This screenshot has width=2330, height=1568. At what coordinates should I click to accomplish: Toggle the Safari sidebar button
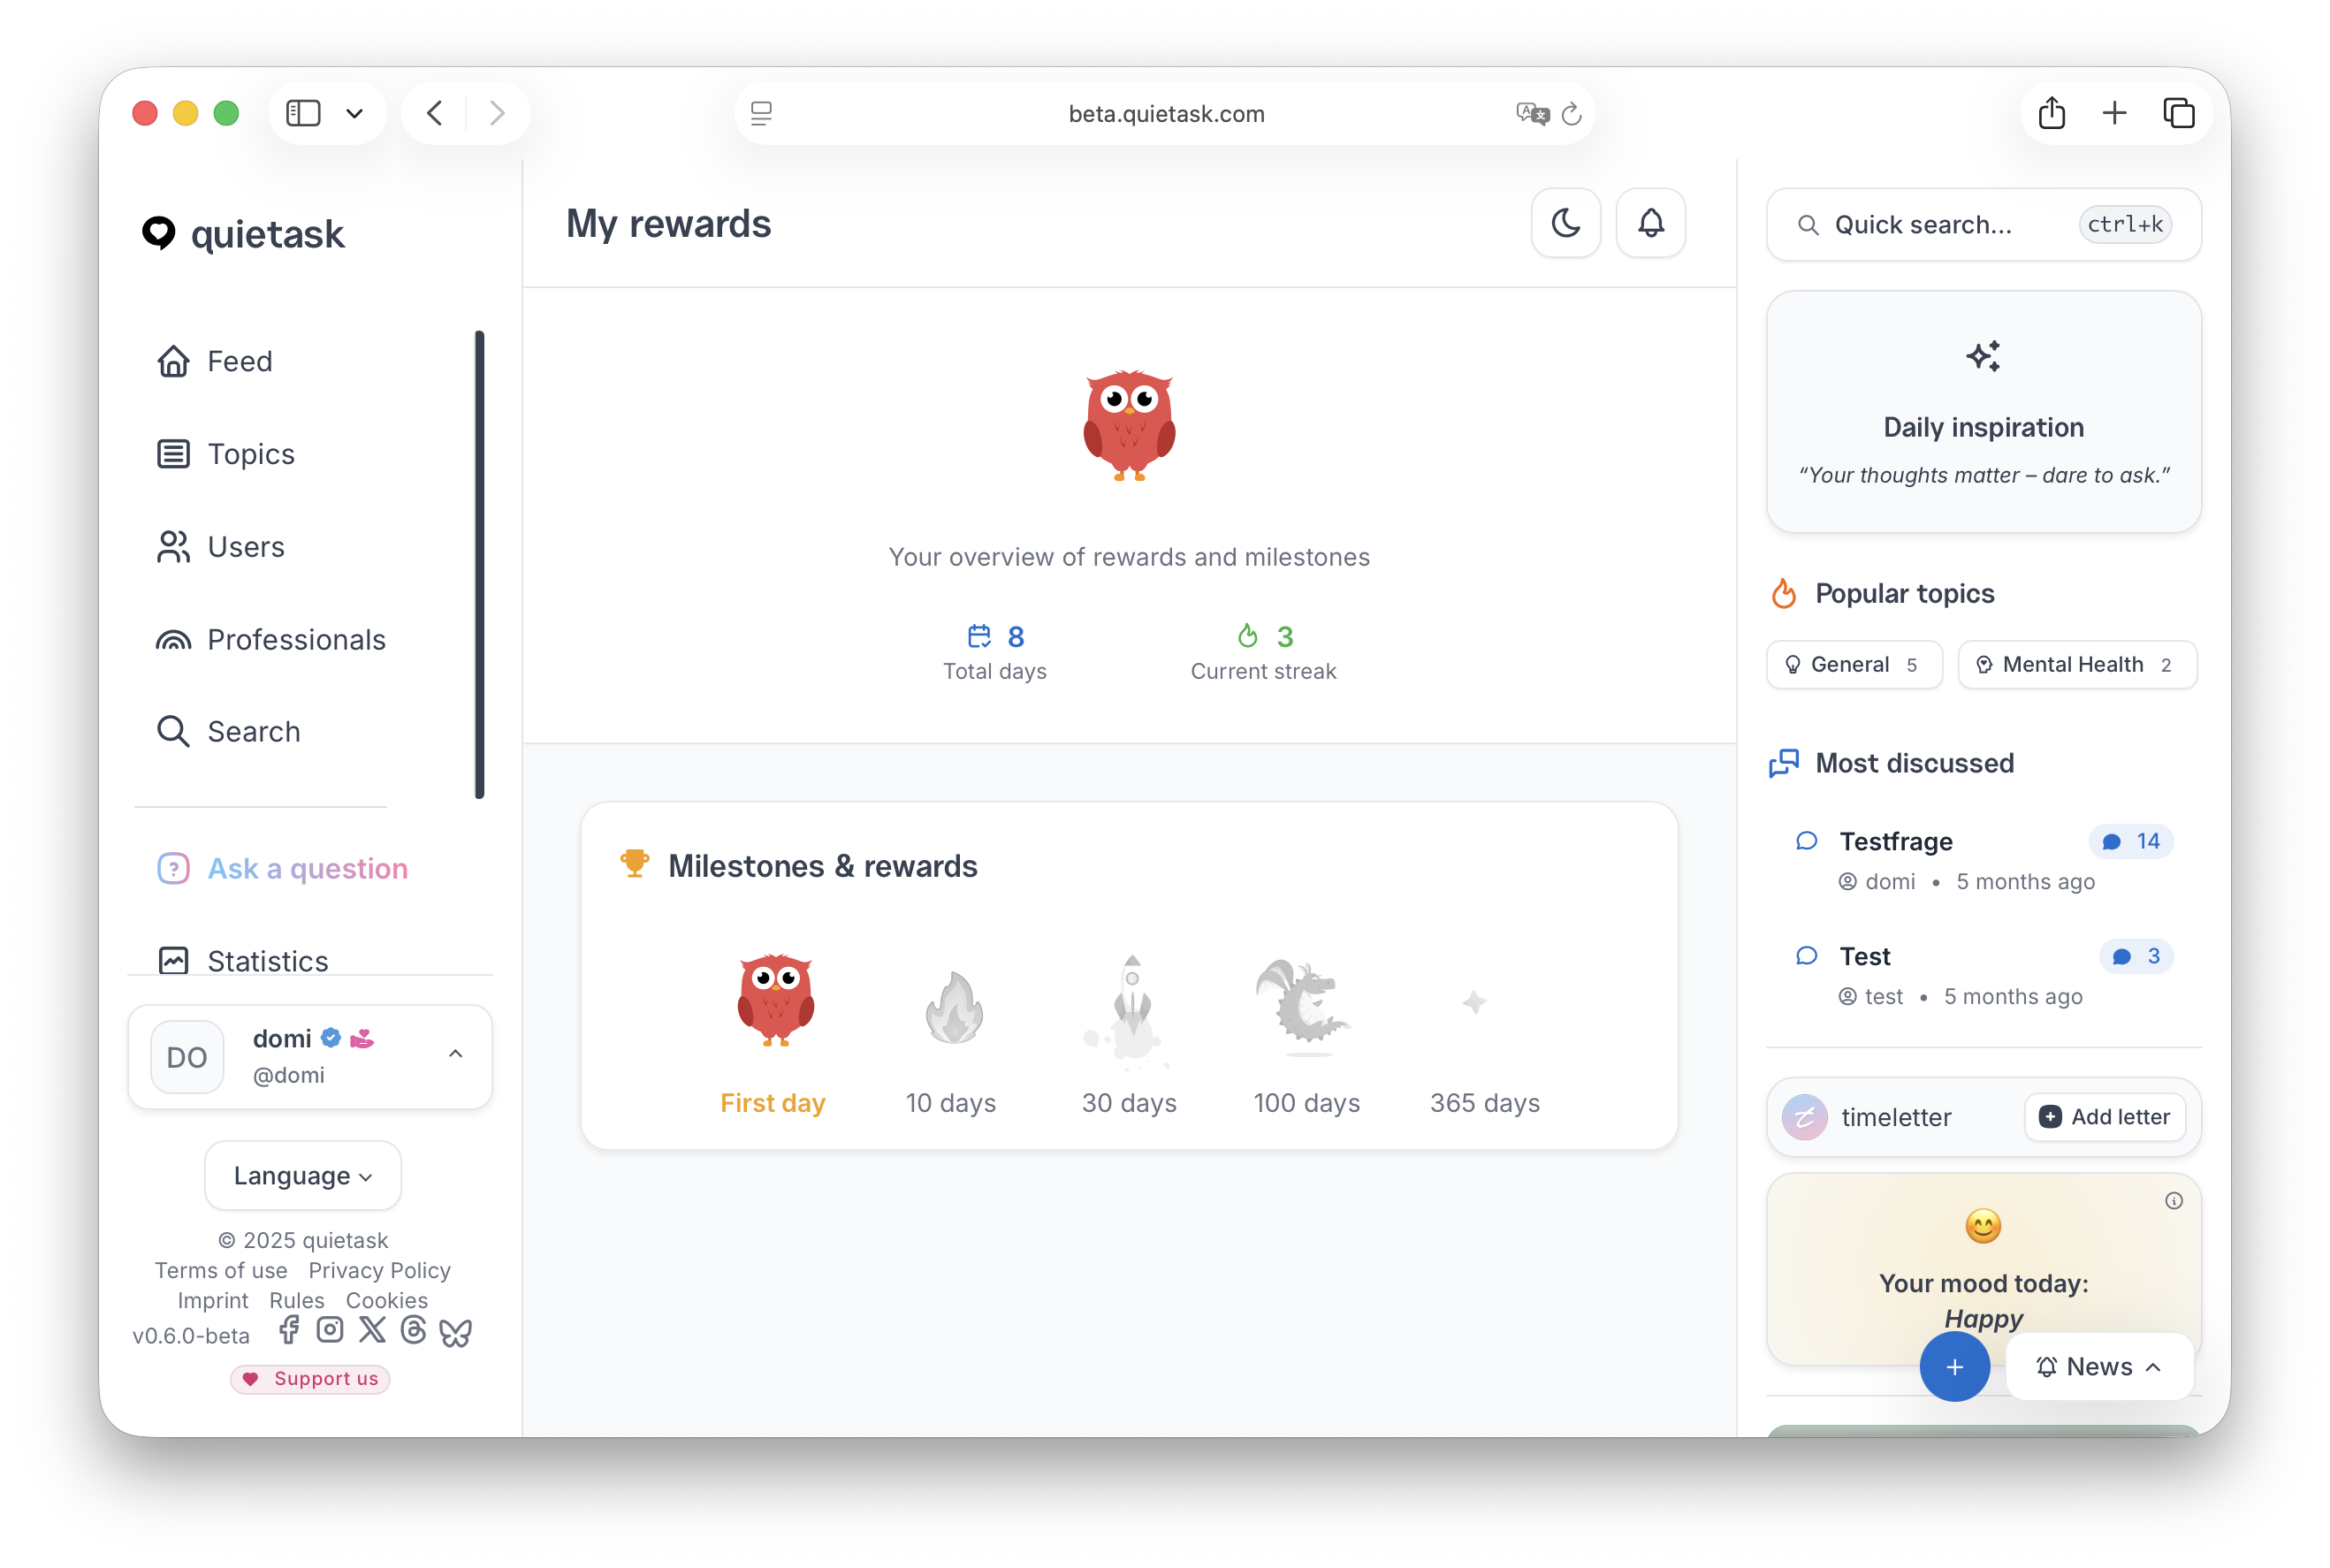pos(303,113)
